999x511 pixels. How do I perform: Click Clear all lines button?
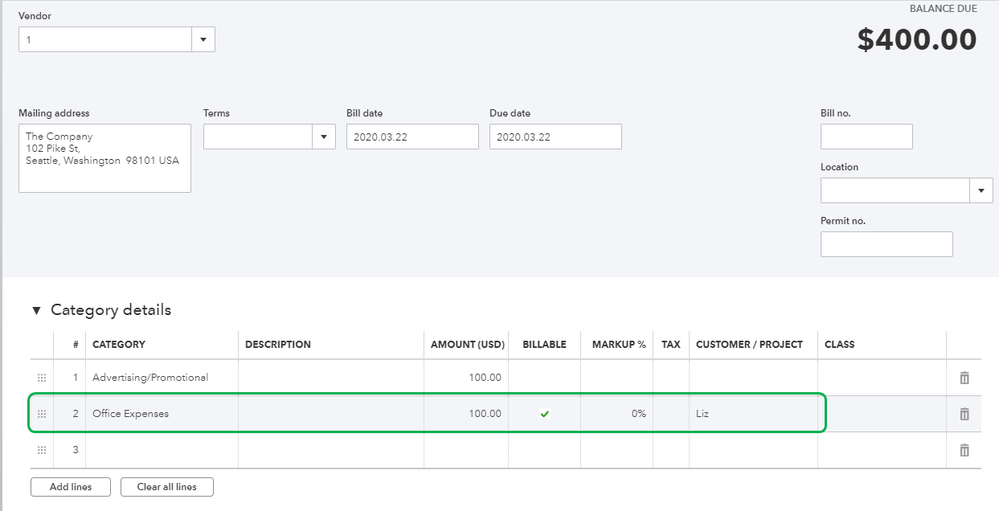167,487
